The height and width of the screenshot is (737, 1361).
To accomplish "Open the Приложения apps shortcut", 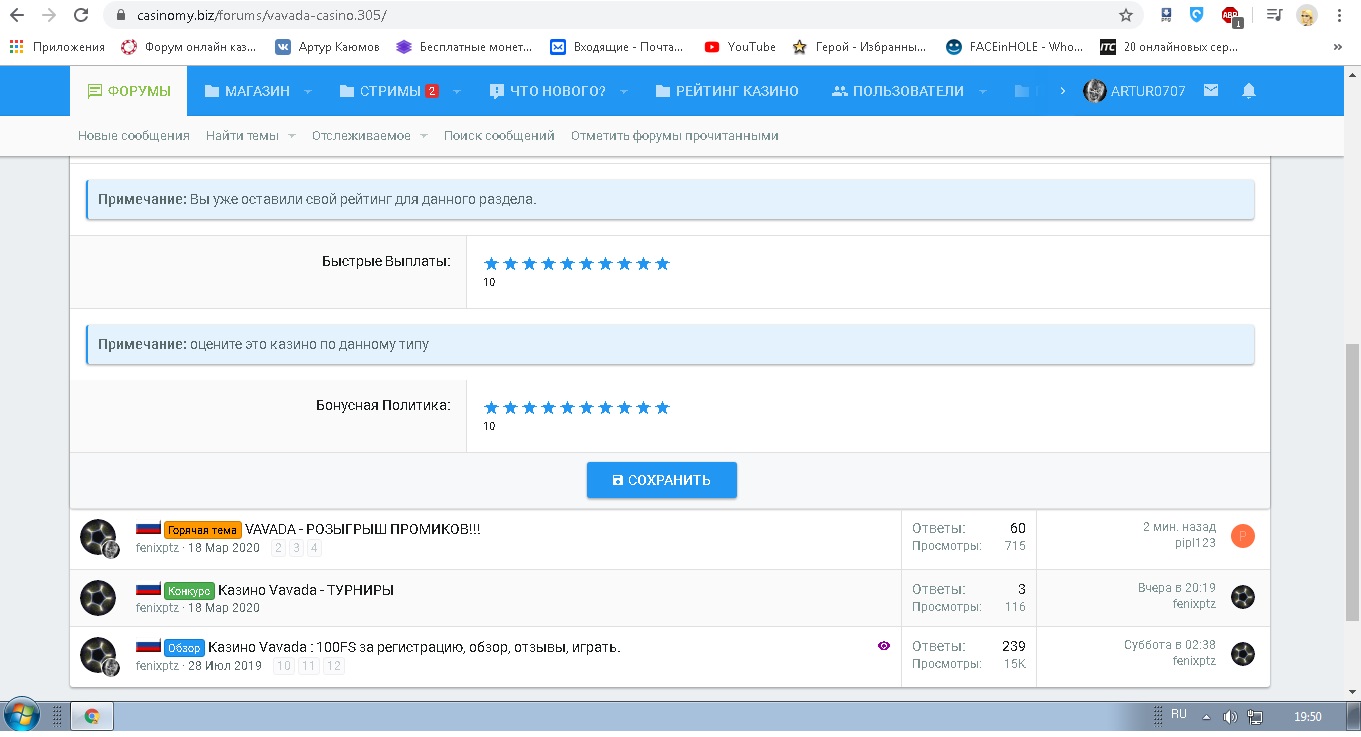I will click(x=57, y=46).
